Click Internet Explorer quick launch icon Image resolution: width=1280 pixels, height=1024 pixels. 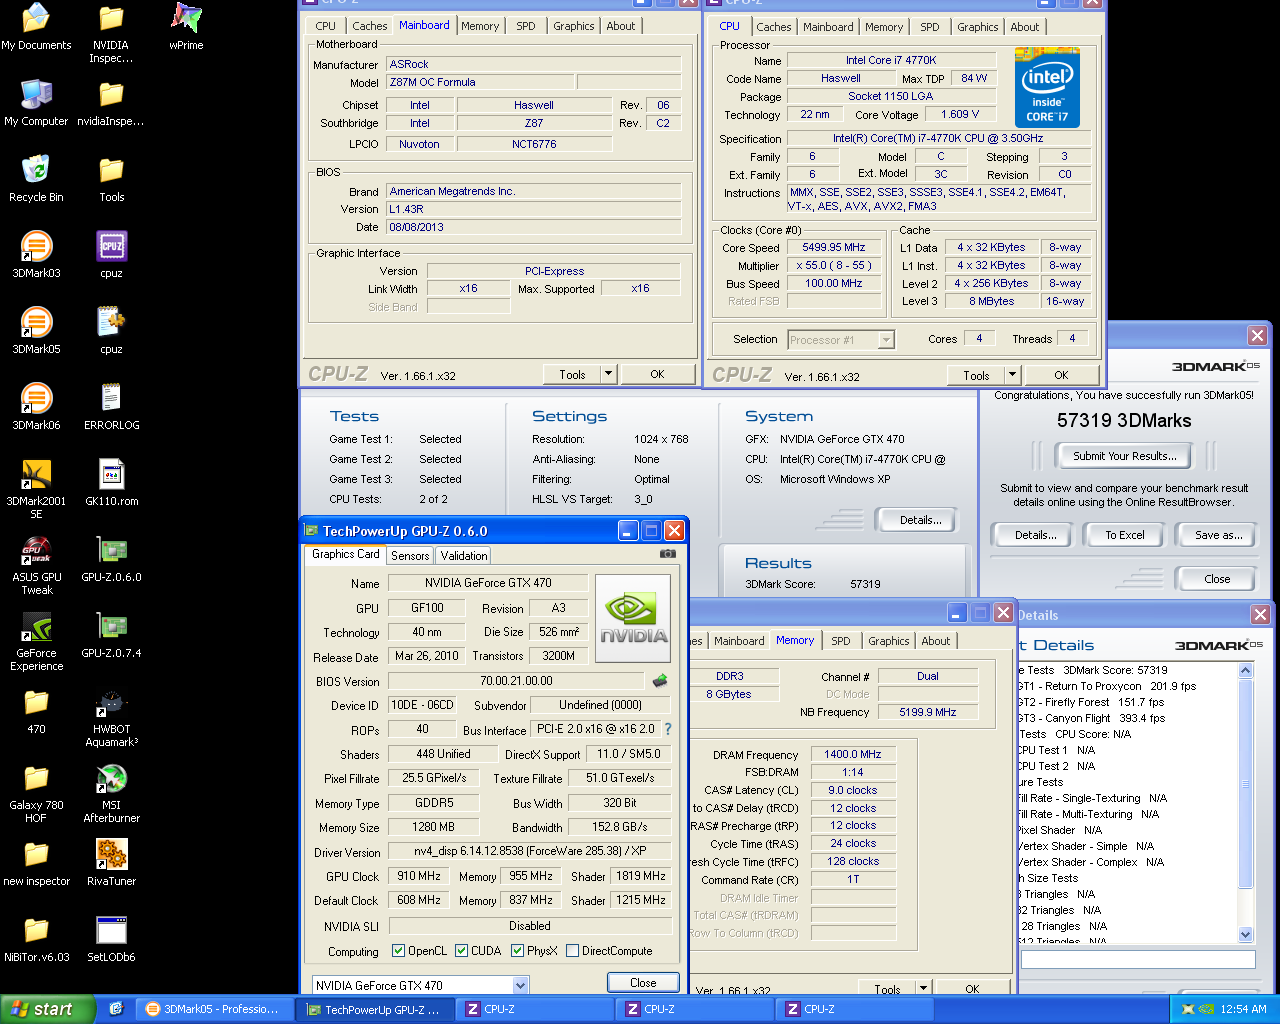(116, 1009)
